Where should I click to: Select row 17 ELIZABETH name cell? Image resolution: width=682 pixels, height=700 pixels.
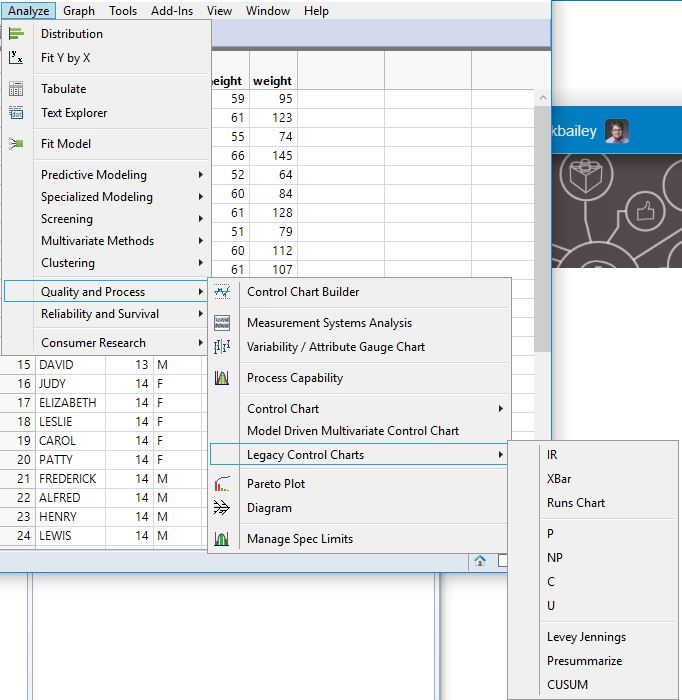[x=68, y=403]
